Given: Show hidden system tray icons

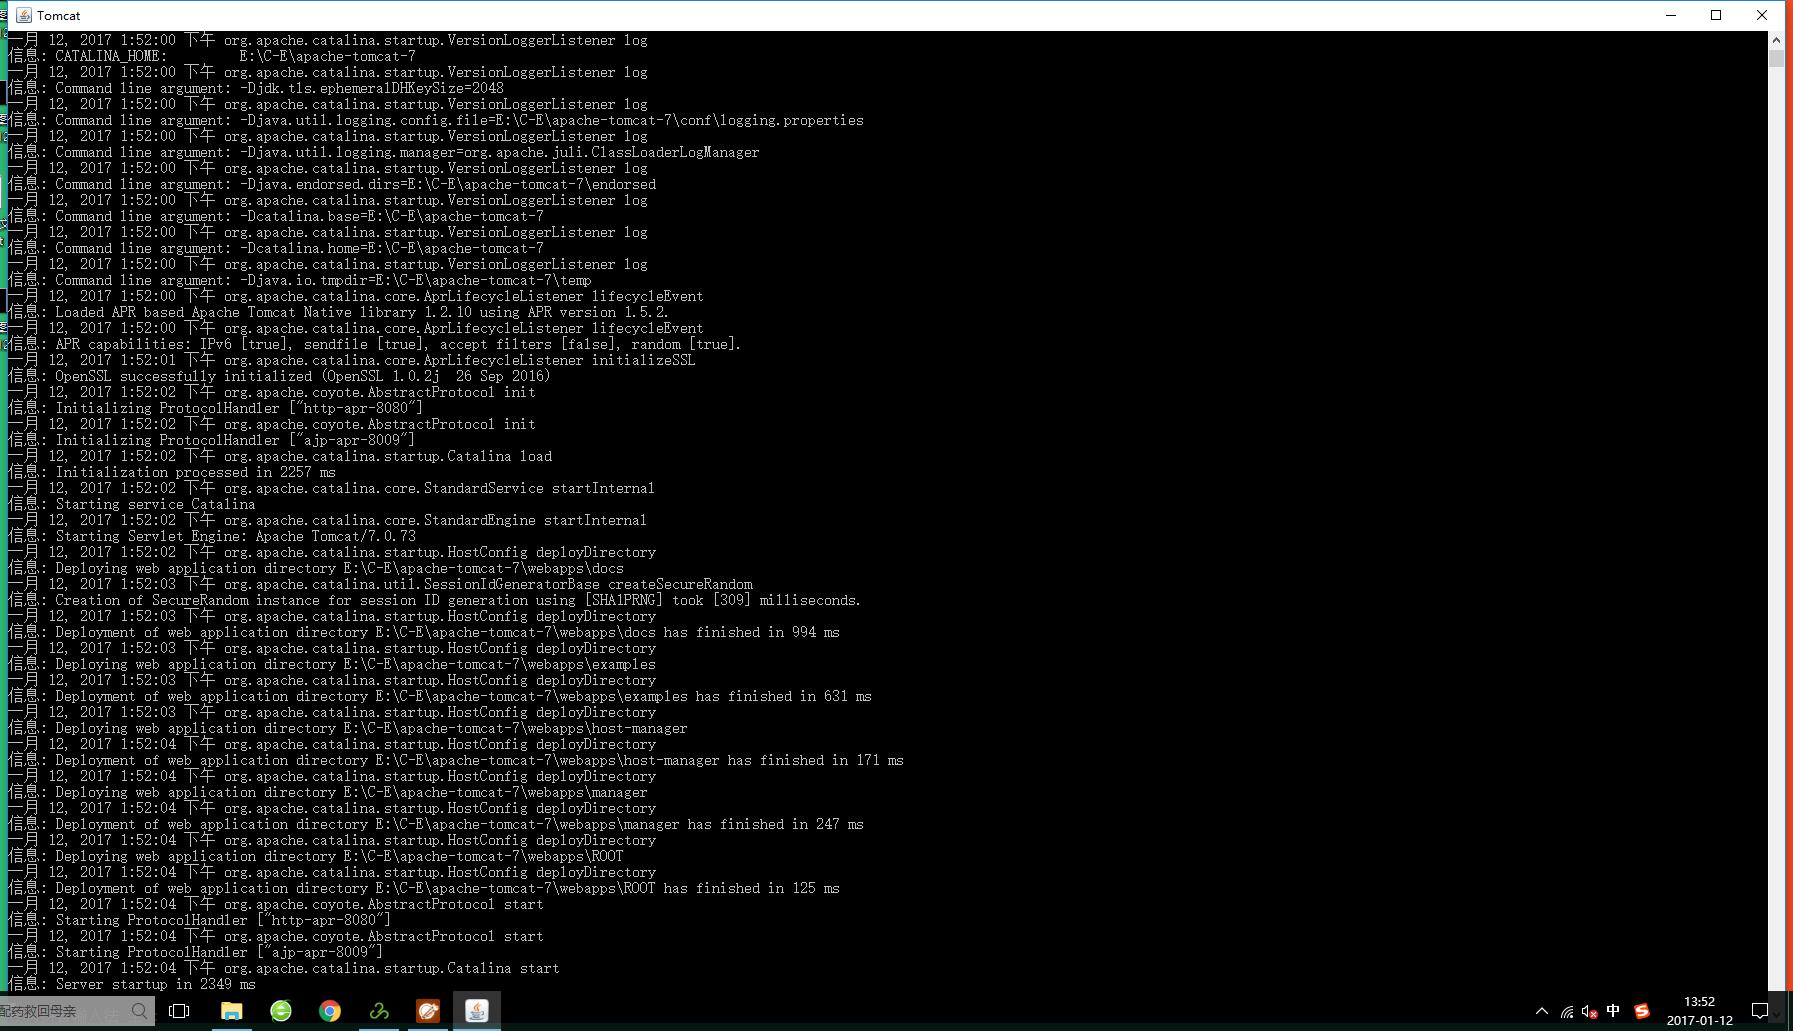Looking at the screenshot, I should (1542, 1011).
